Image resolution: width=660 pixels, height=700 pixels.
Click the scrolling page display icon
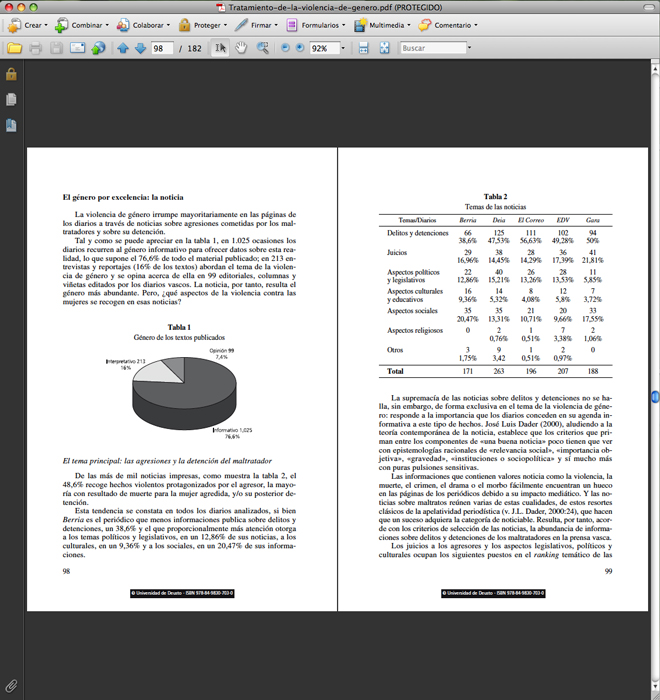pos(363,48)
